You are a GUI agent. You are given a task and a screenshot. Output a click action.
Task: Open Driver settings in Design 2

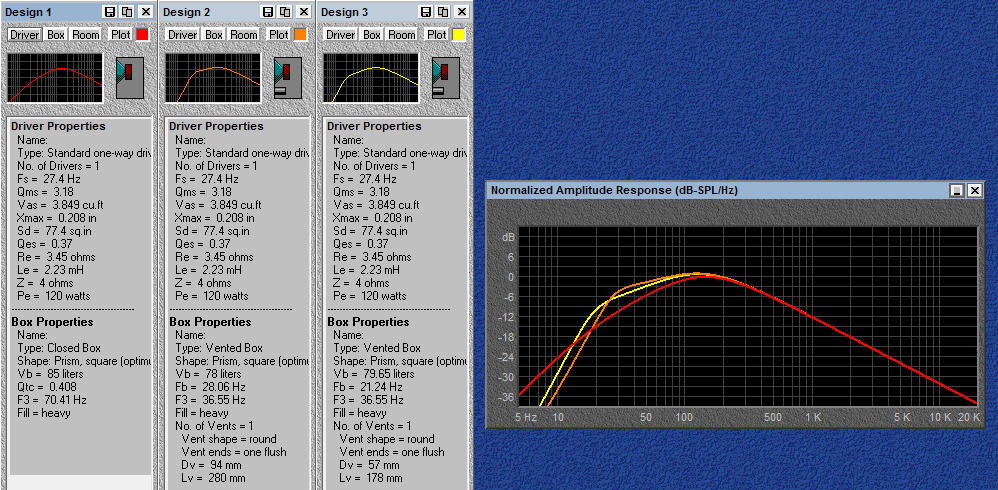point(182,34)
